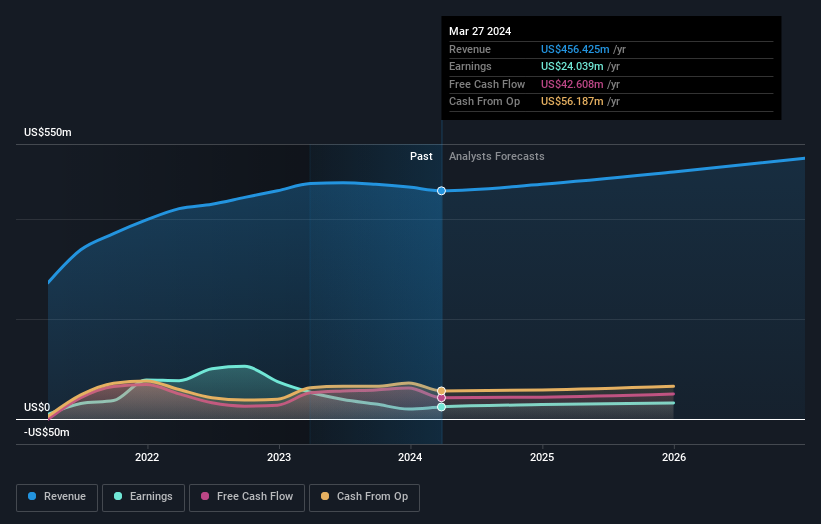This screenshot has width=821, height=524.
Task: Click the Free Cash Flow label in tooltip
Action: (487, 84)
